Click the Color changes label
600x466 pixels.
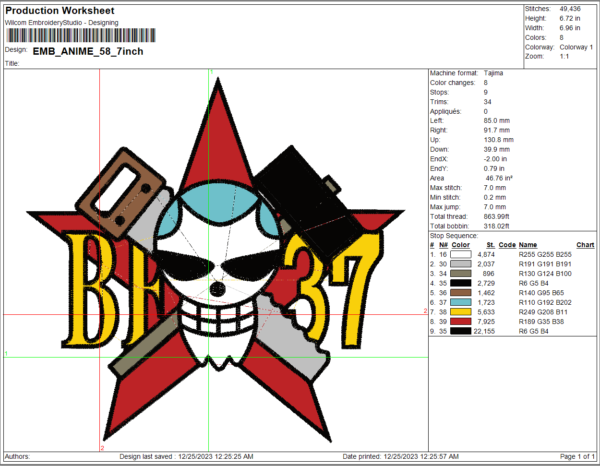(x=452, y=82)
